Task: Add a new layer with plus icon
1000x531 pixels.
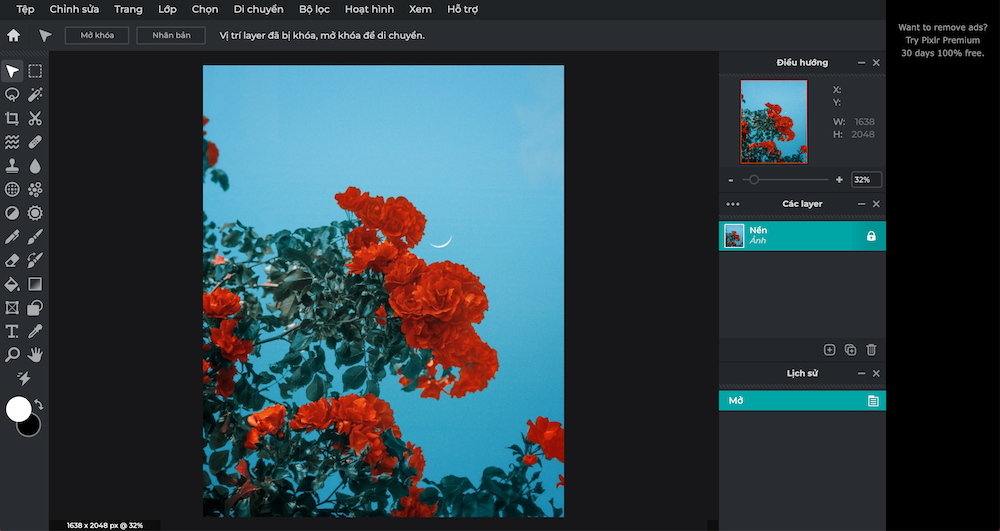Action: pyautogui.click(x=829, y=349)
